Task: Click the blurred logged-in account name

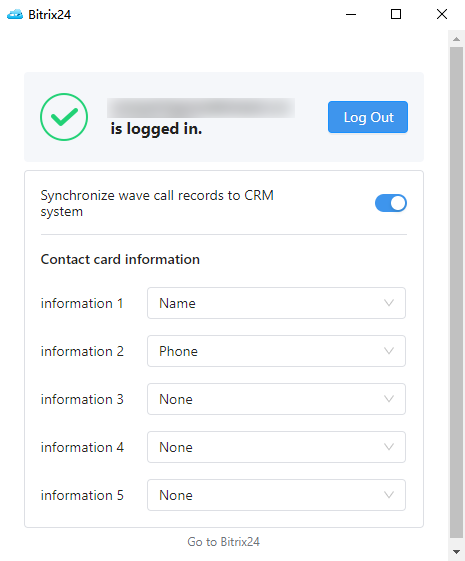Action: coord(201,108)
